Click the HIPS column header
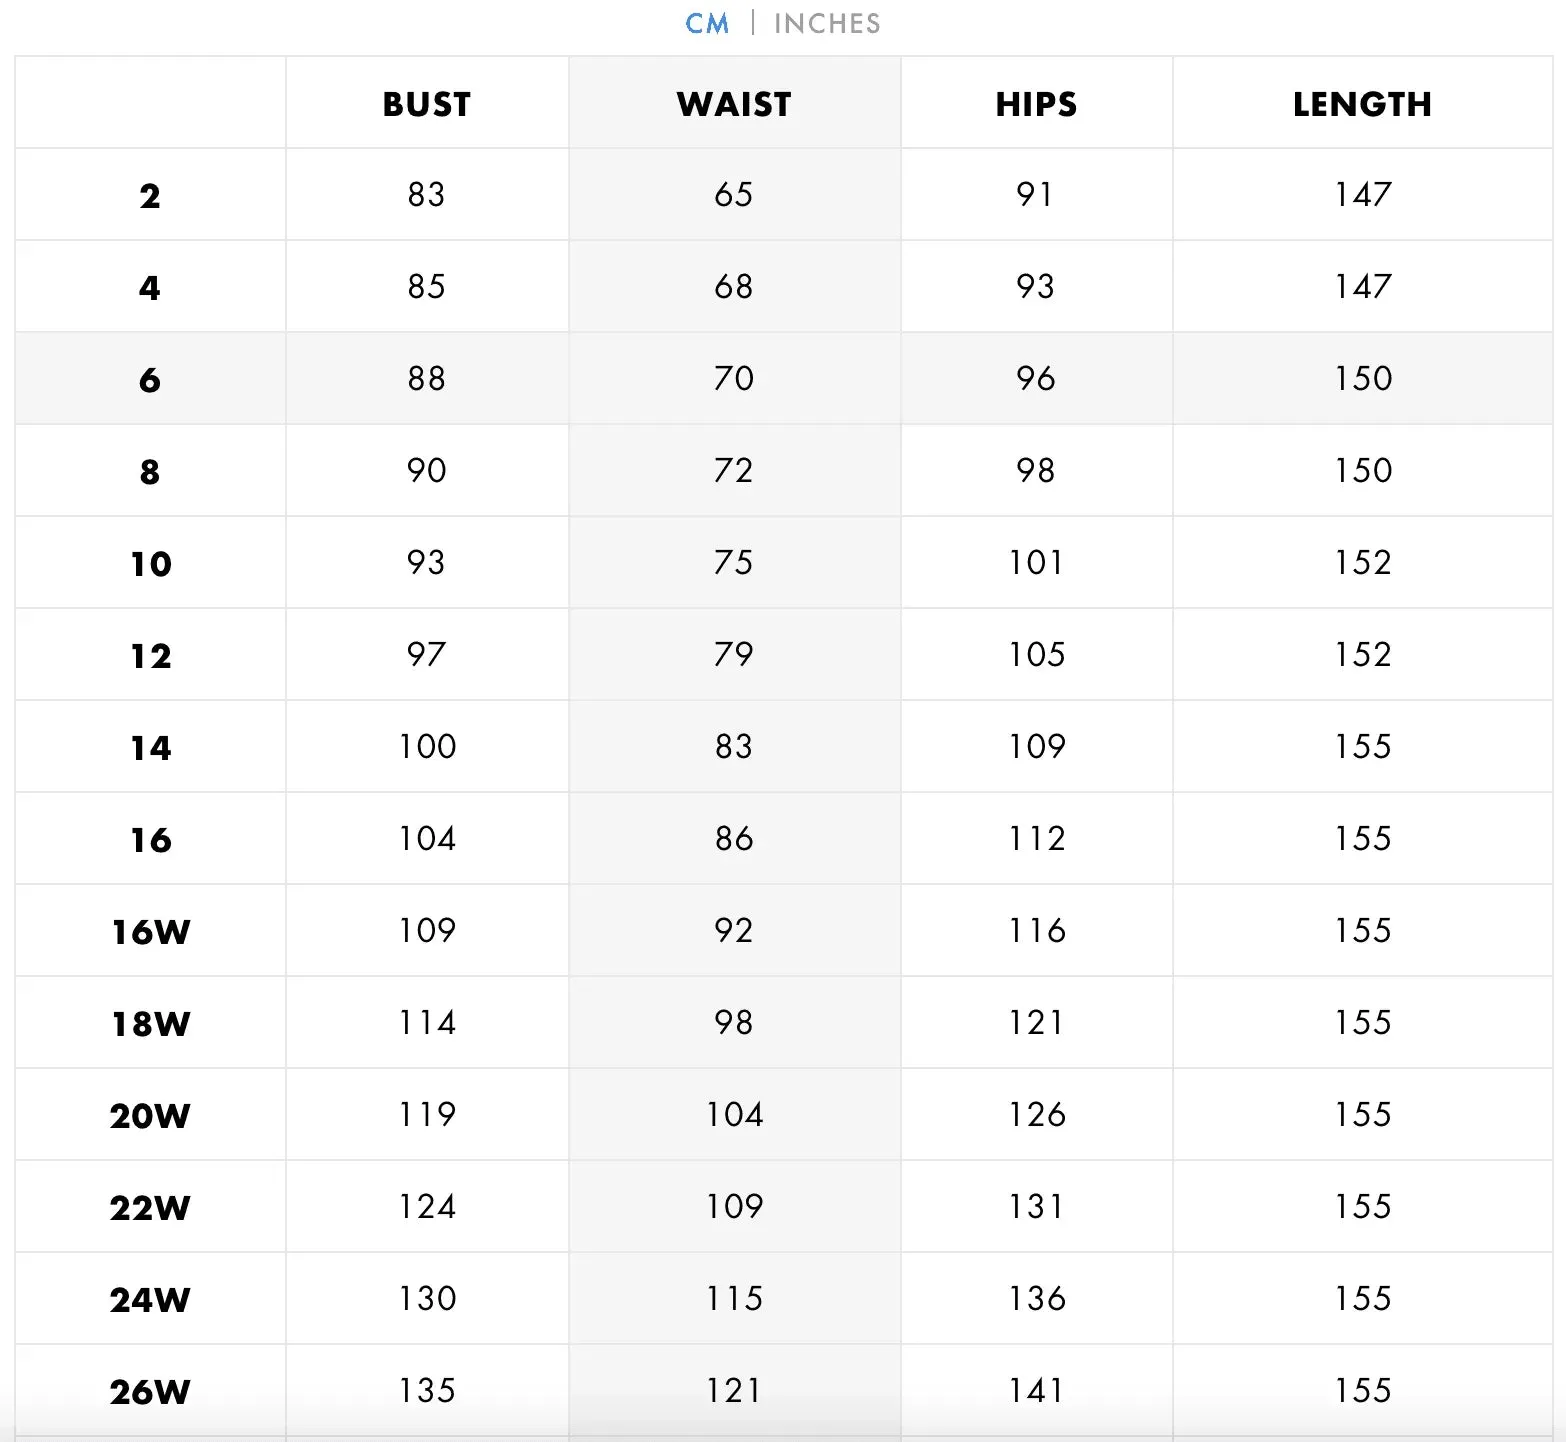Image resolution: width=1566 pixels, height=1442 pixels. pyautogui.click(x=1036, y=104)
